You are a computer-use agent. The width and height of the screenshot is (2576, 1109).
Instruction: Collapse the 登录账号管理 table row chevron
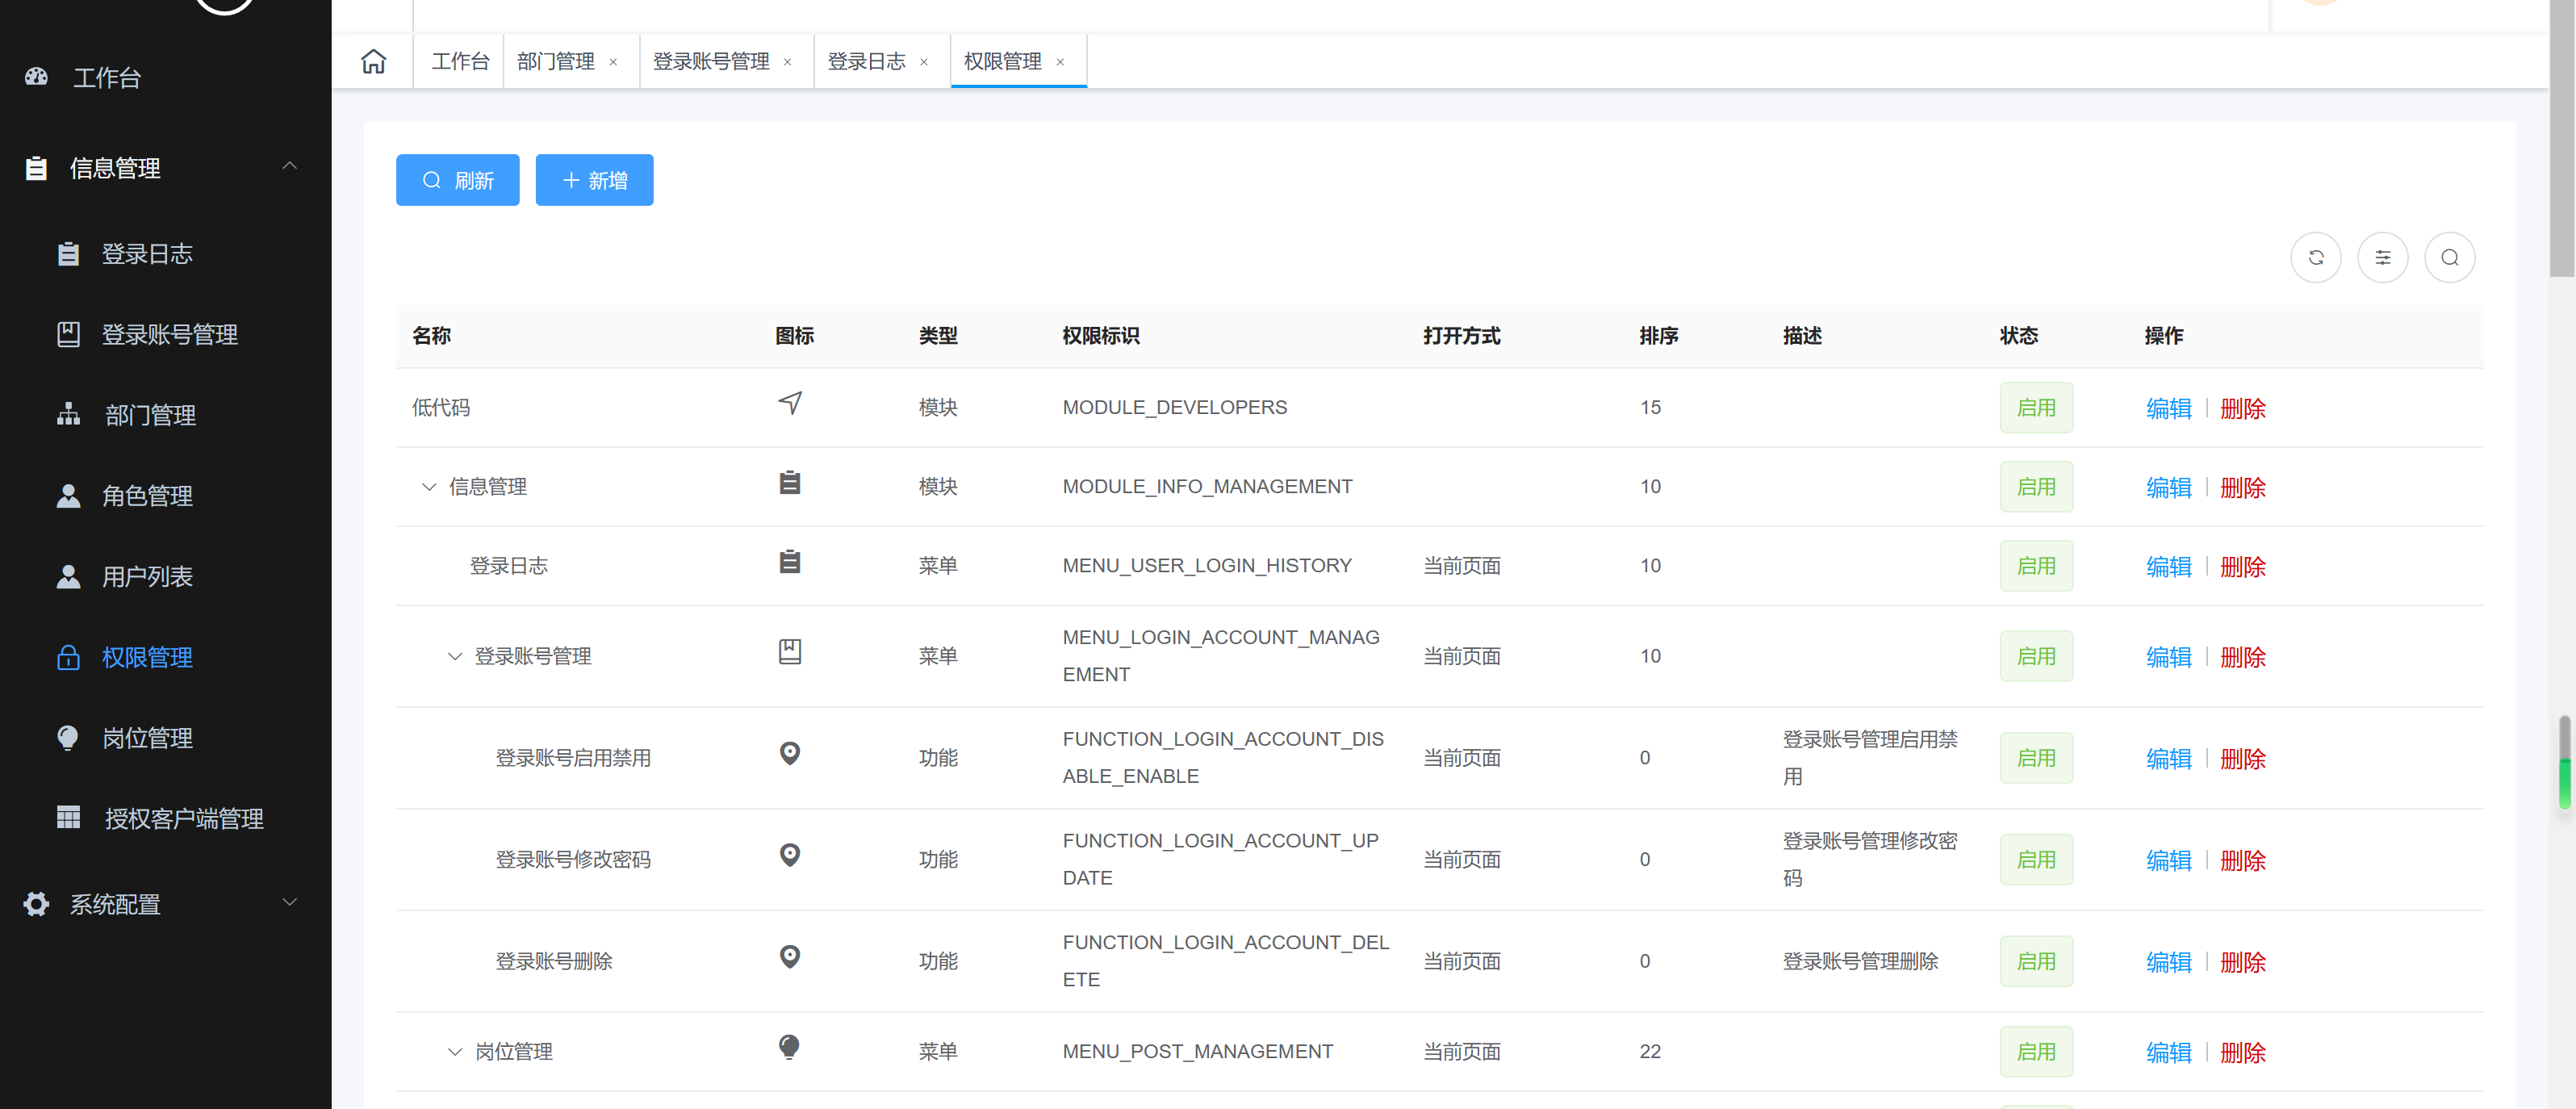[455, 657]
